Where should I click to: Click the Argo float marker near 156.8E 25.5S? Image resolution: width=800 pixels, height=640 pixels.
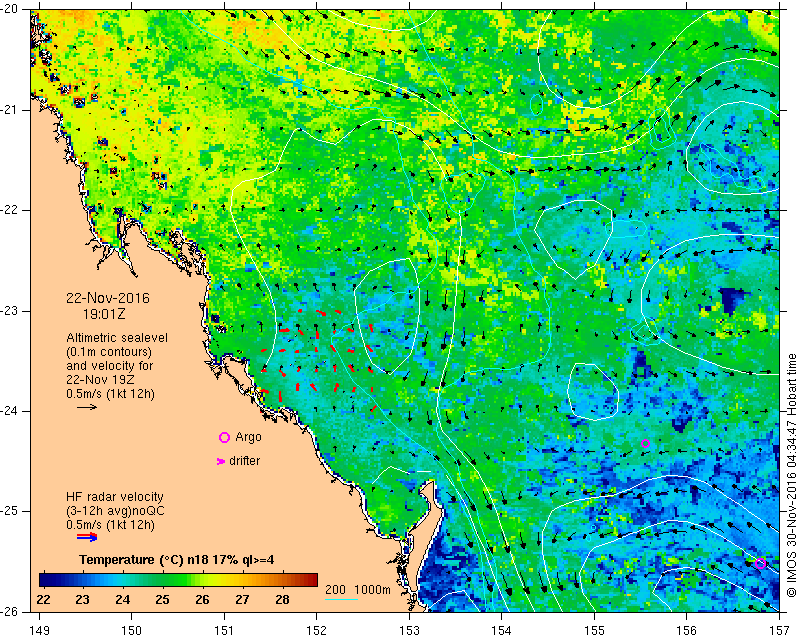760,563
